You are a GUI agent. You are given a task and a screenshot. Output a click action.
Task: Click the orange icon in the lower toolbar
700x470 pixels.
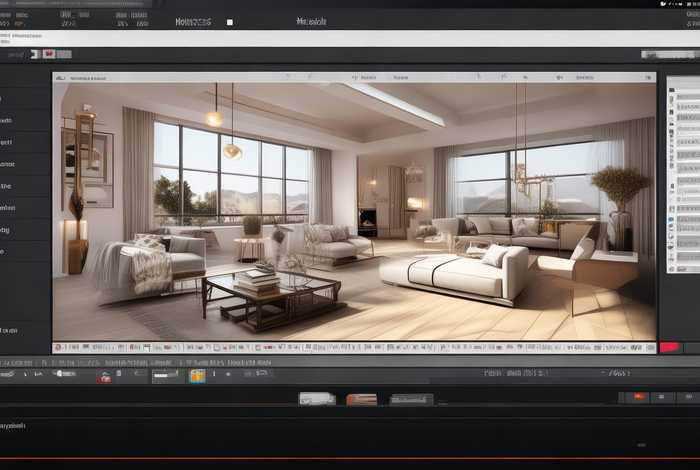(x=197, y=376)
